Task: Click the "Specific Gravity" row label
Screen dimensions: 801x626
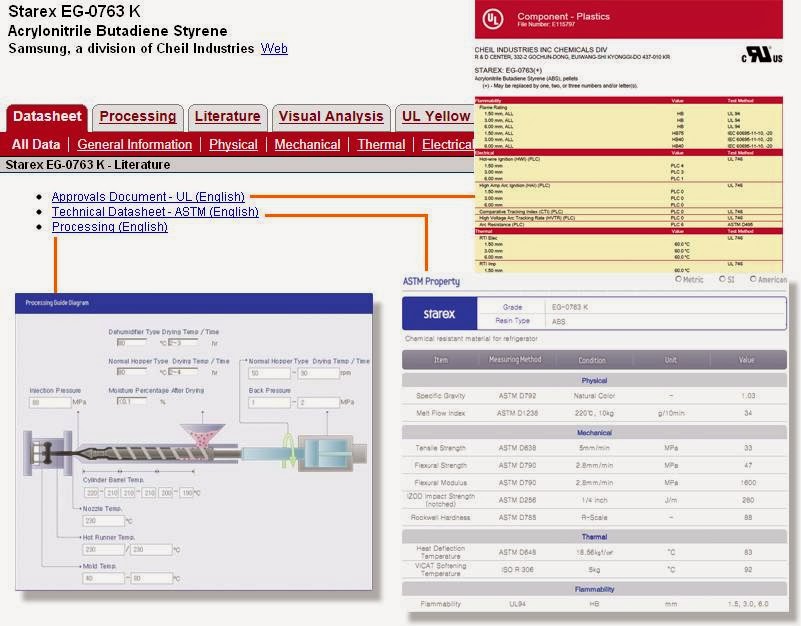Action: (440, 396)
